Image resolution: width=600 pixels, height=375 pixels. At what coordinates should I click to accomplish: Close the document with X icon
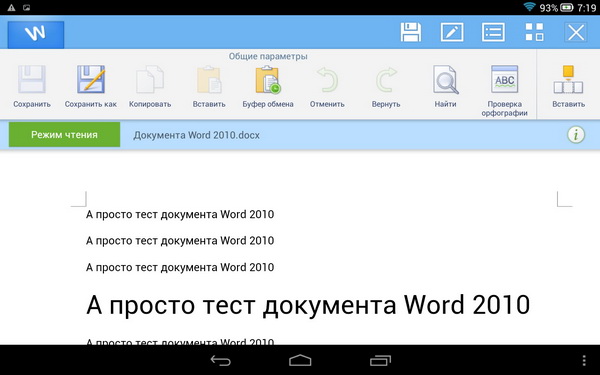click(x=576, y=32)
